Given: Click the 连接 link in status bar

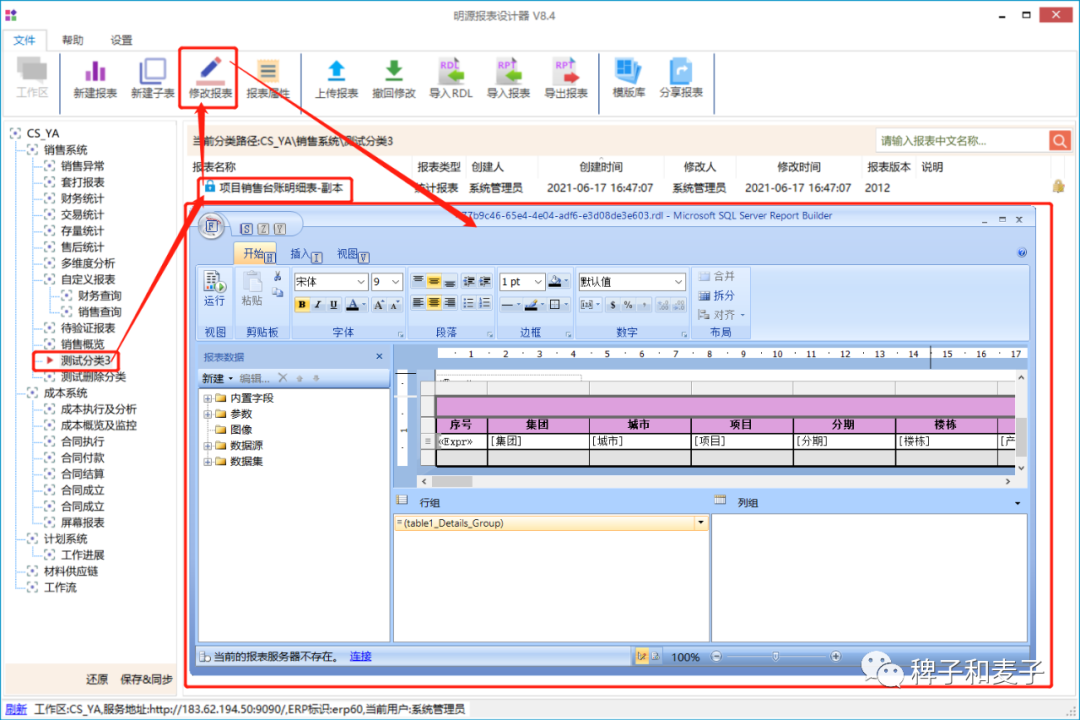Looking at the screenshot, I should [x=360, y=656].
